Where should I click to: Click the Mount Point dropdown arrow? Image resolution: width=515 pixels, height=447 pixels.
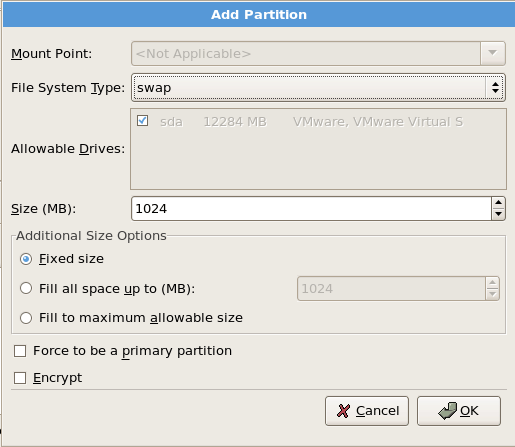click(493, 53)
